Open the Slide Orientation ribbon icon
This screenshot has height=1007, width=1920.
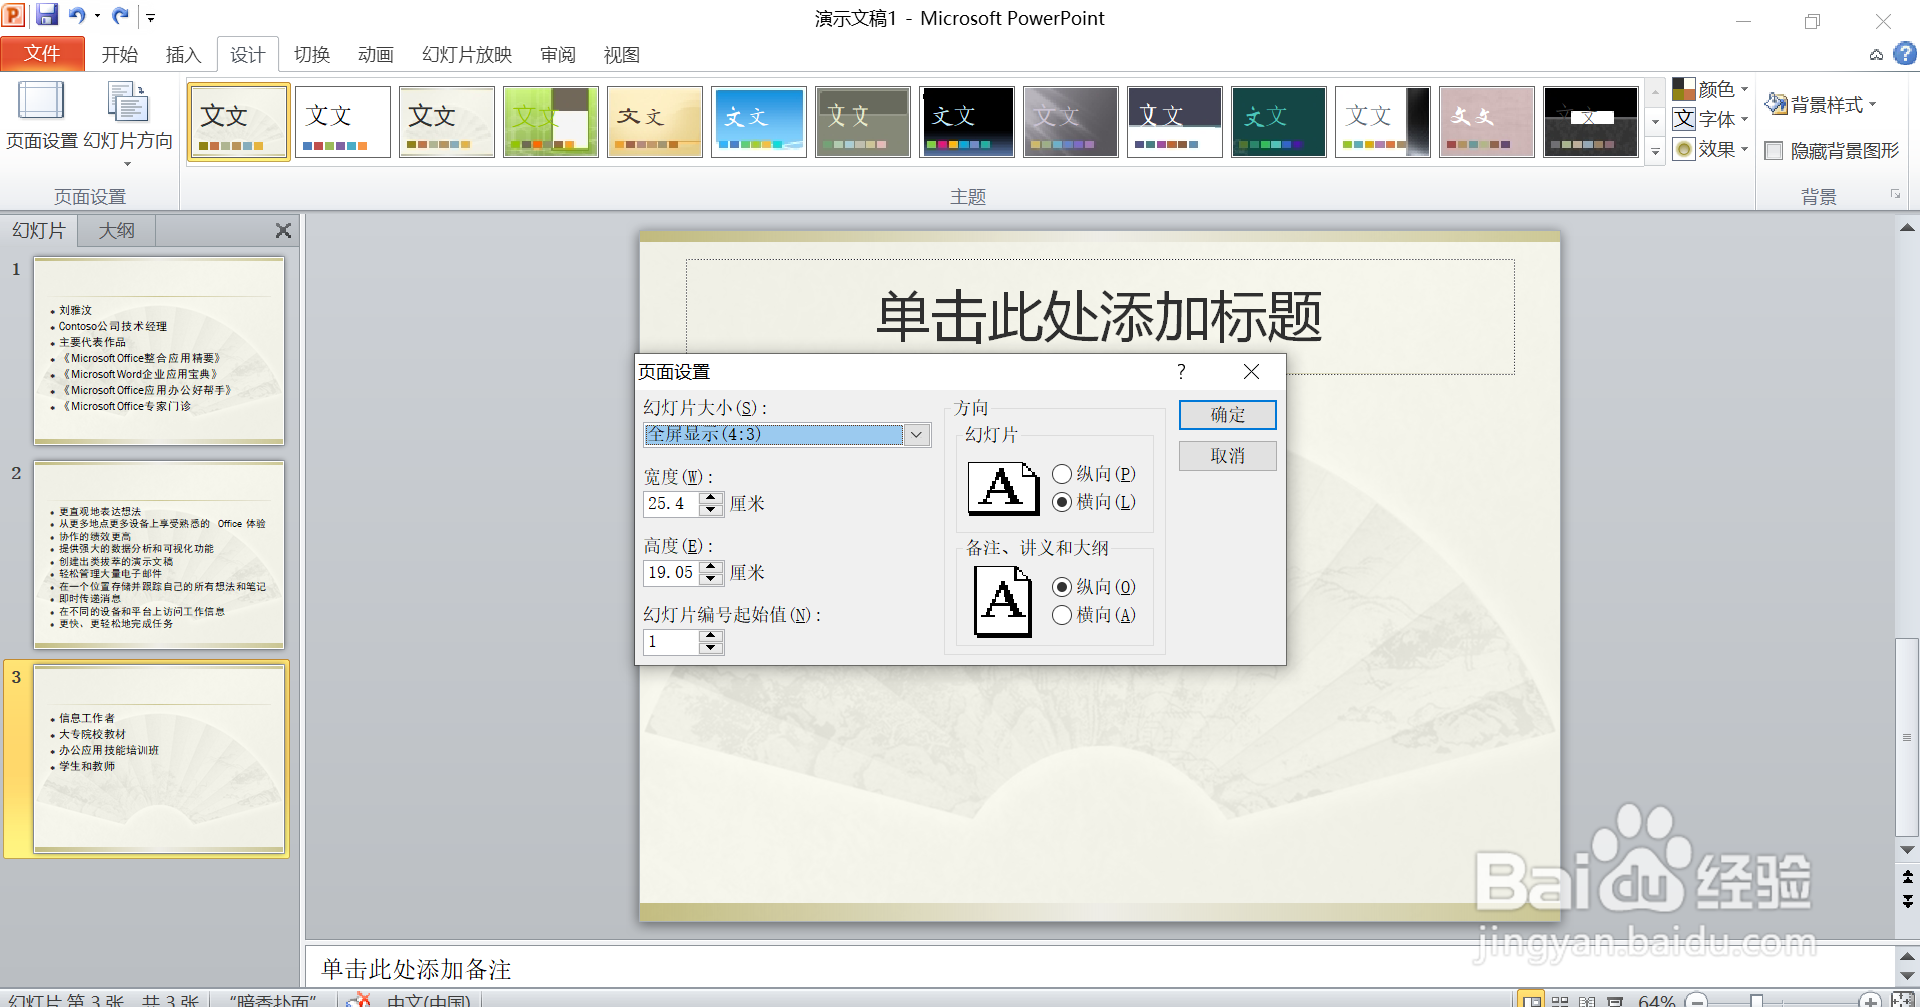pos(128,125)
